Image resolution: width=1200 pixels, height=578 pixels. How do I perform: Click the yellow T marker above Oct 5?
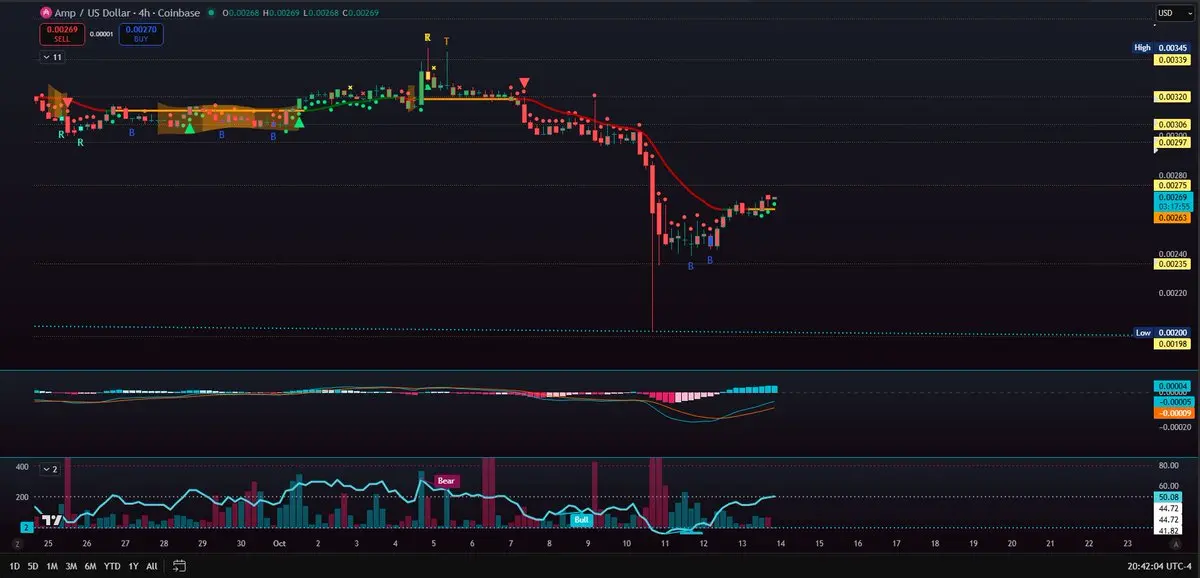(446, 41)
